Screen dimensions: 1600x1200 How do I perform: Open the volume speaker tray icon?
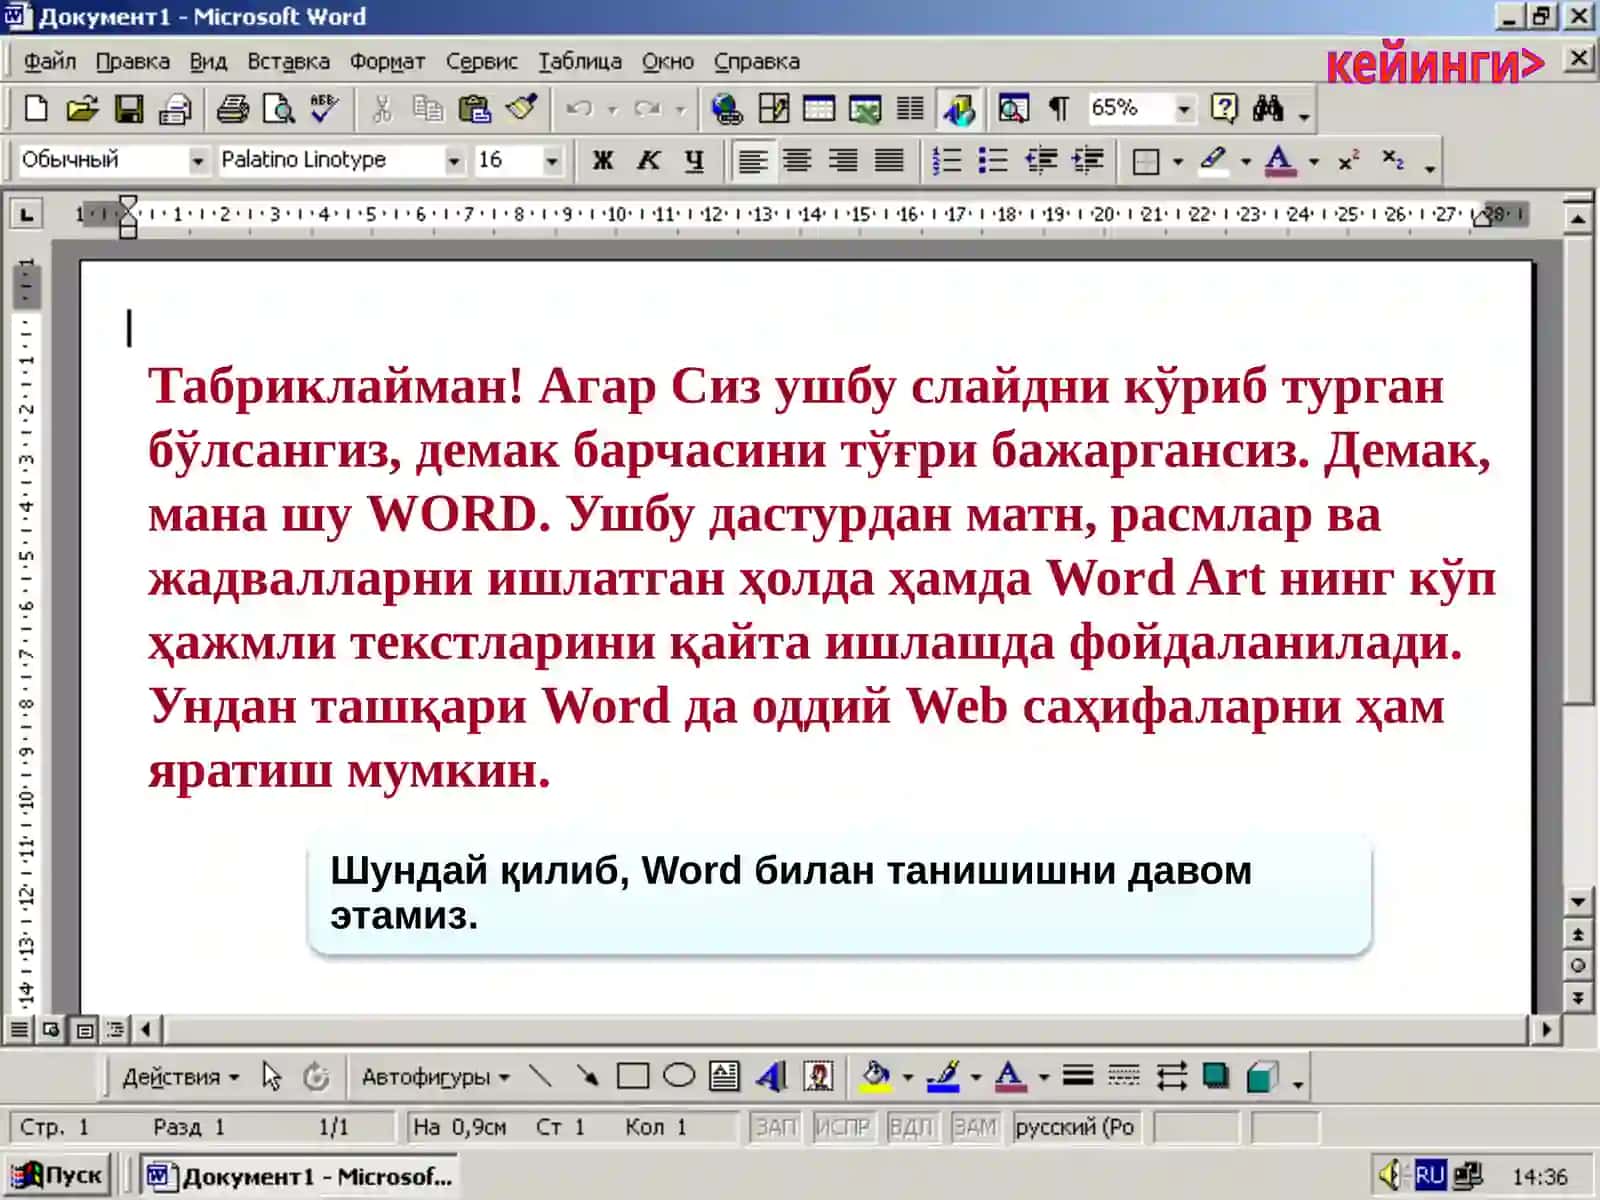click(x=1391, y=1175)
